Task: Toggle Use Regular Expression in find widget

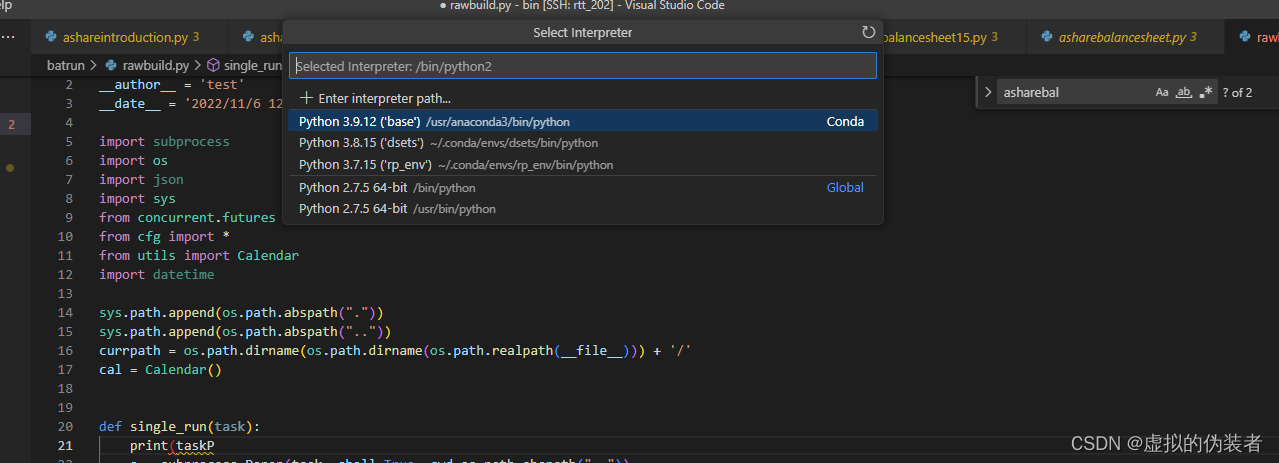Action: click(1206, 92)
